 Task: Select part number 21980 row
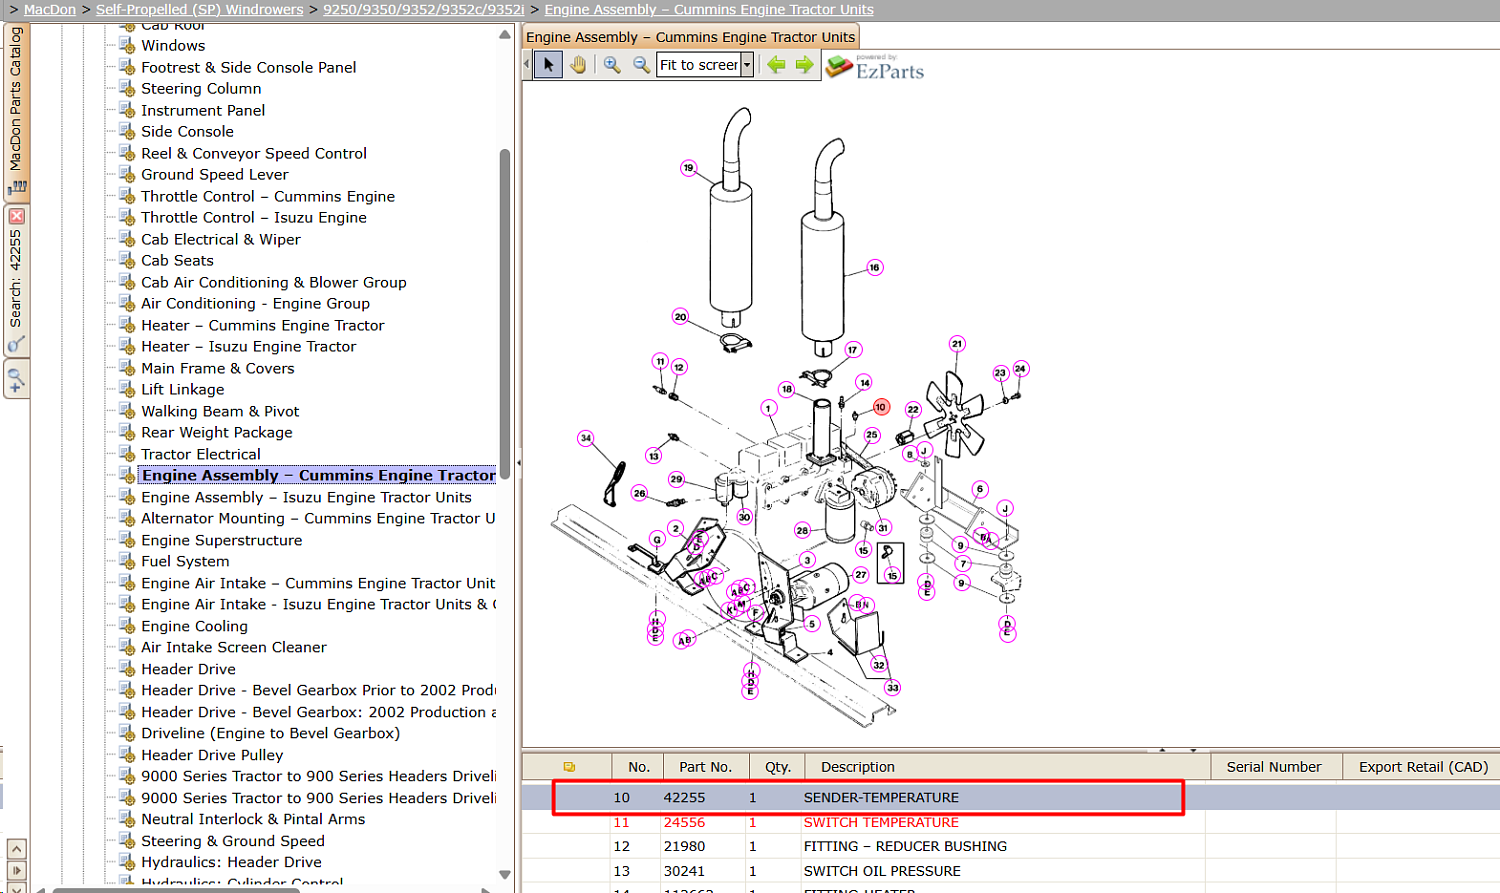pos(1011,846)
